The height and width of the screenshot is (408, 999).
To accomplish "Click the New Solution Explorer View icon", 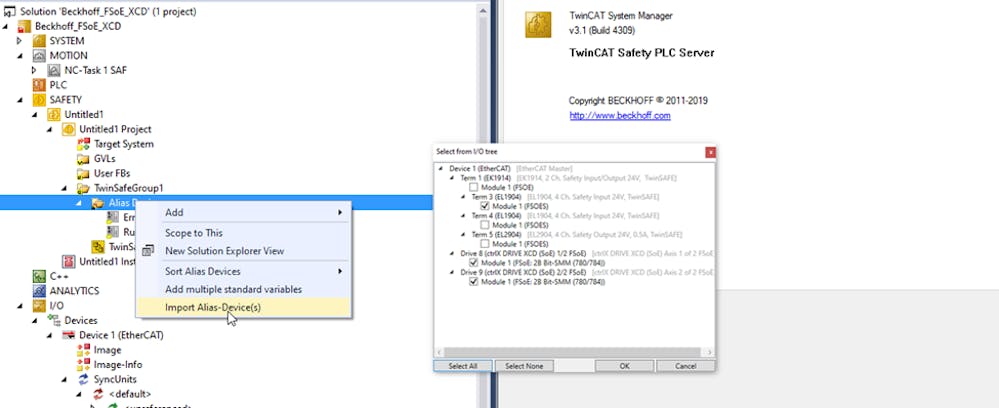I will [x=148, y=251].
